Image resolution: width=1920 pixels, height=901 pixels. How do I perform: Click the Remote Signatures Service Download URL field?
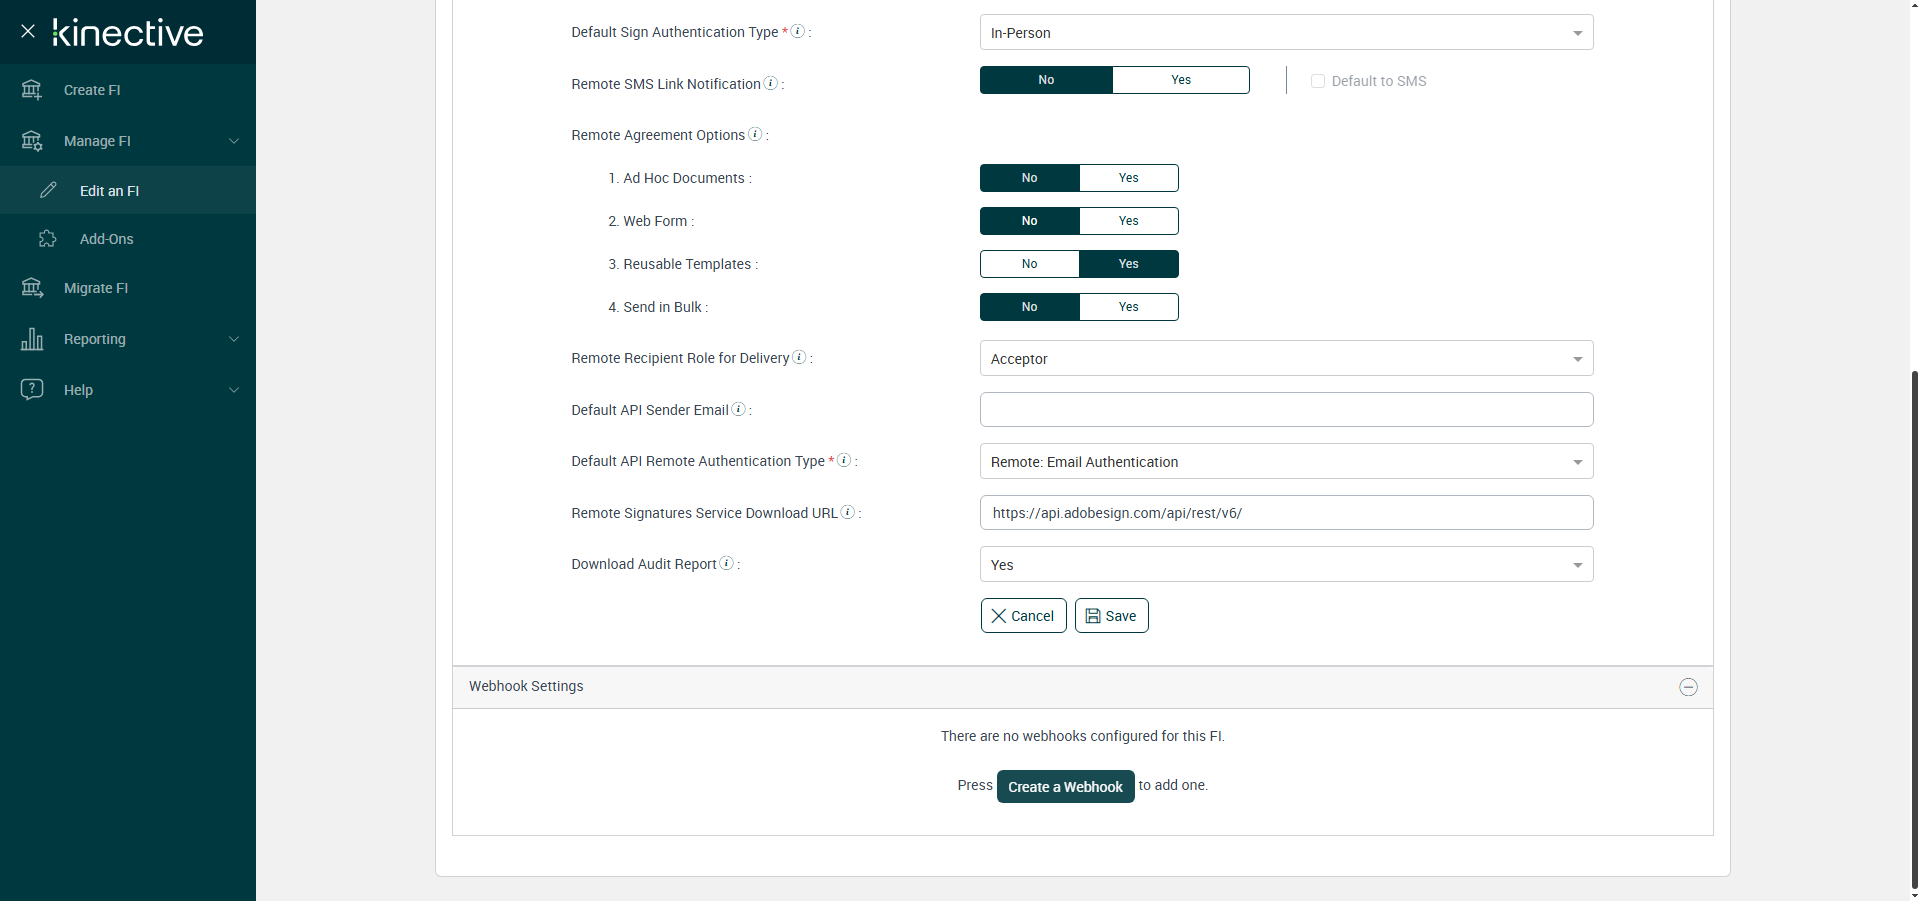coord(1286,513)
